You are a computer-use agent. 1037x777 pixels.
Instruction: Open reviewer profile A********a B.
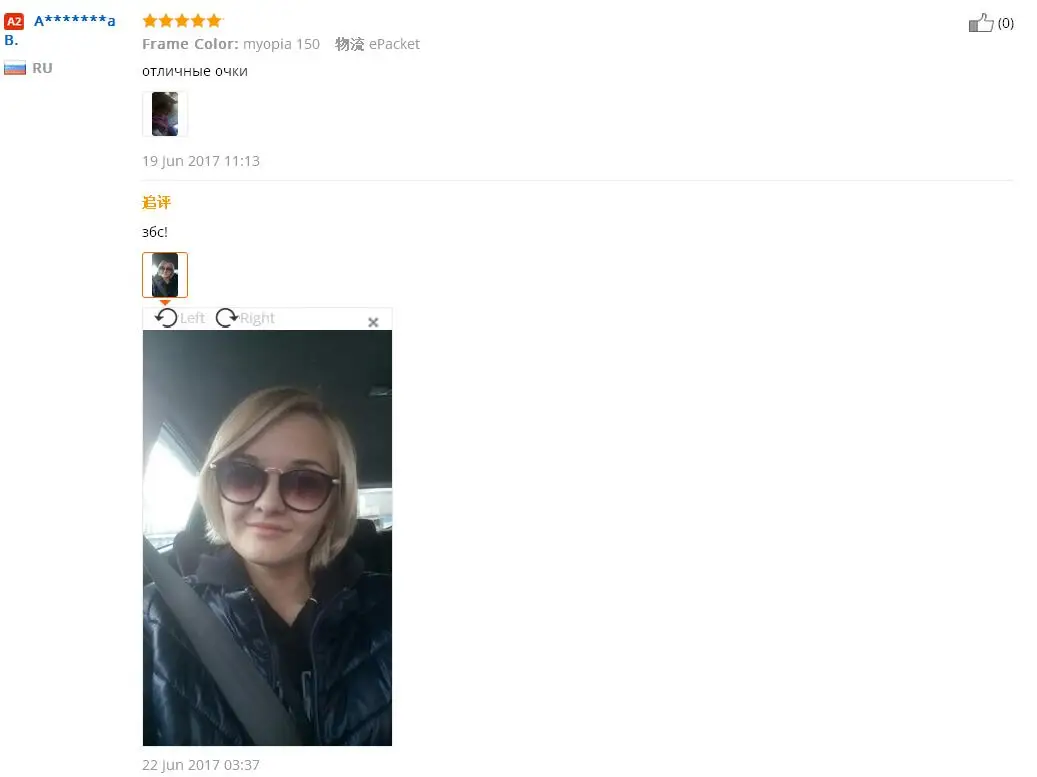(60, 30)
